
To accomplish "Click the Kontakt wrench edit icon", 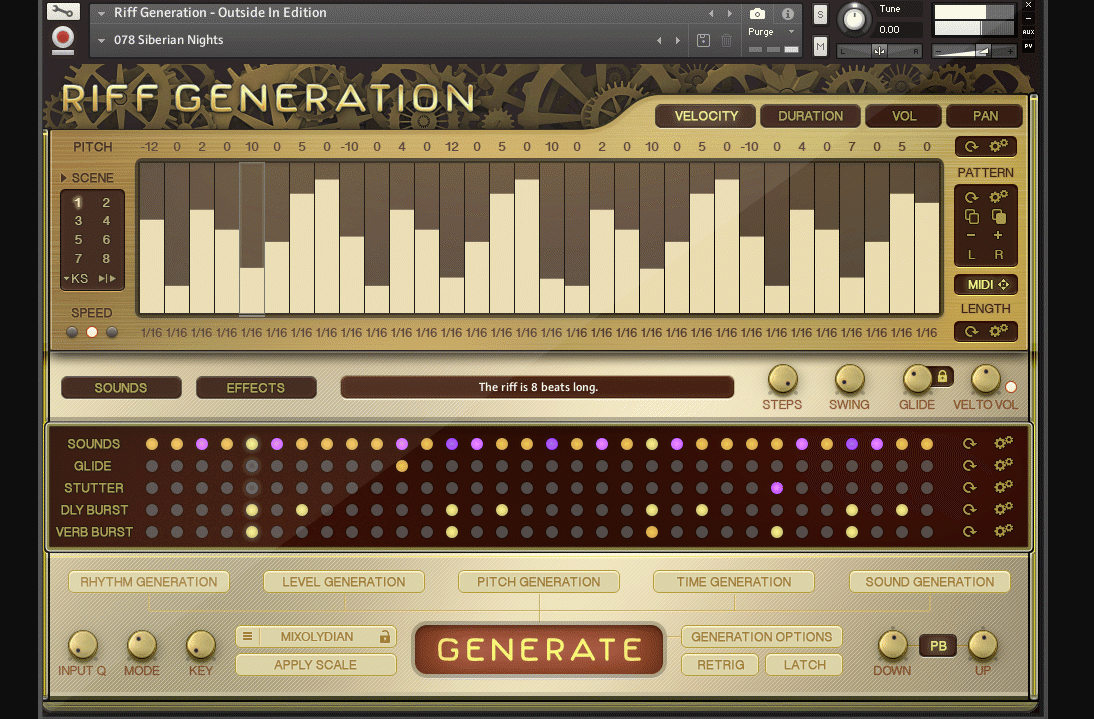I will click(x=63, y=12).
